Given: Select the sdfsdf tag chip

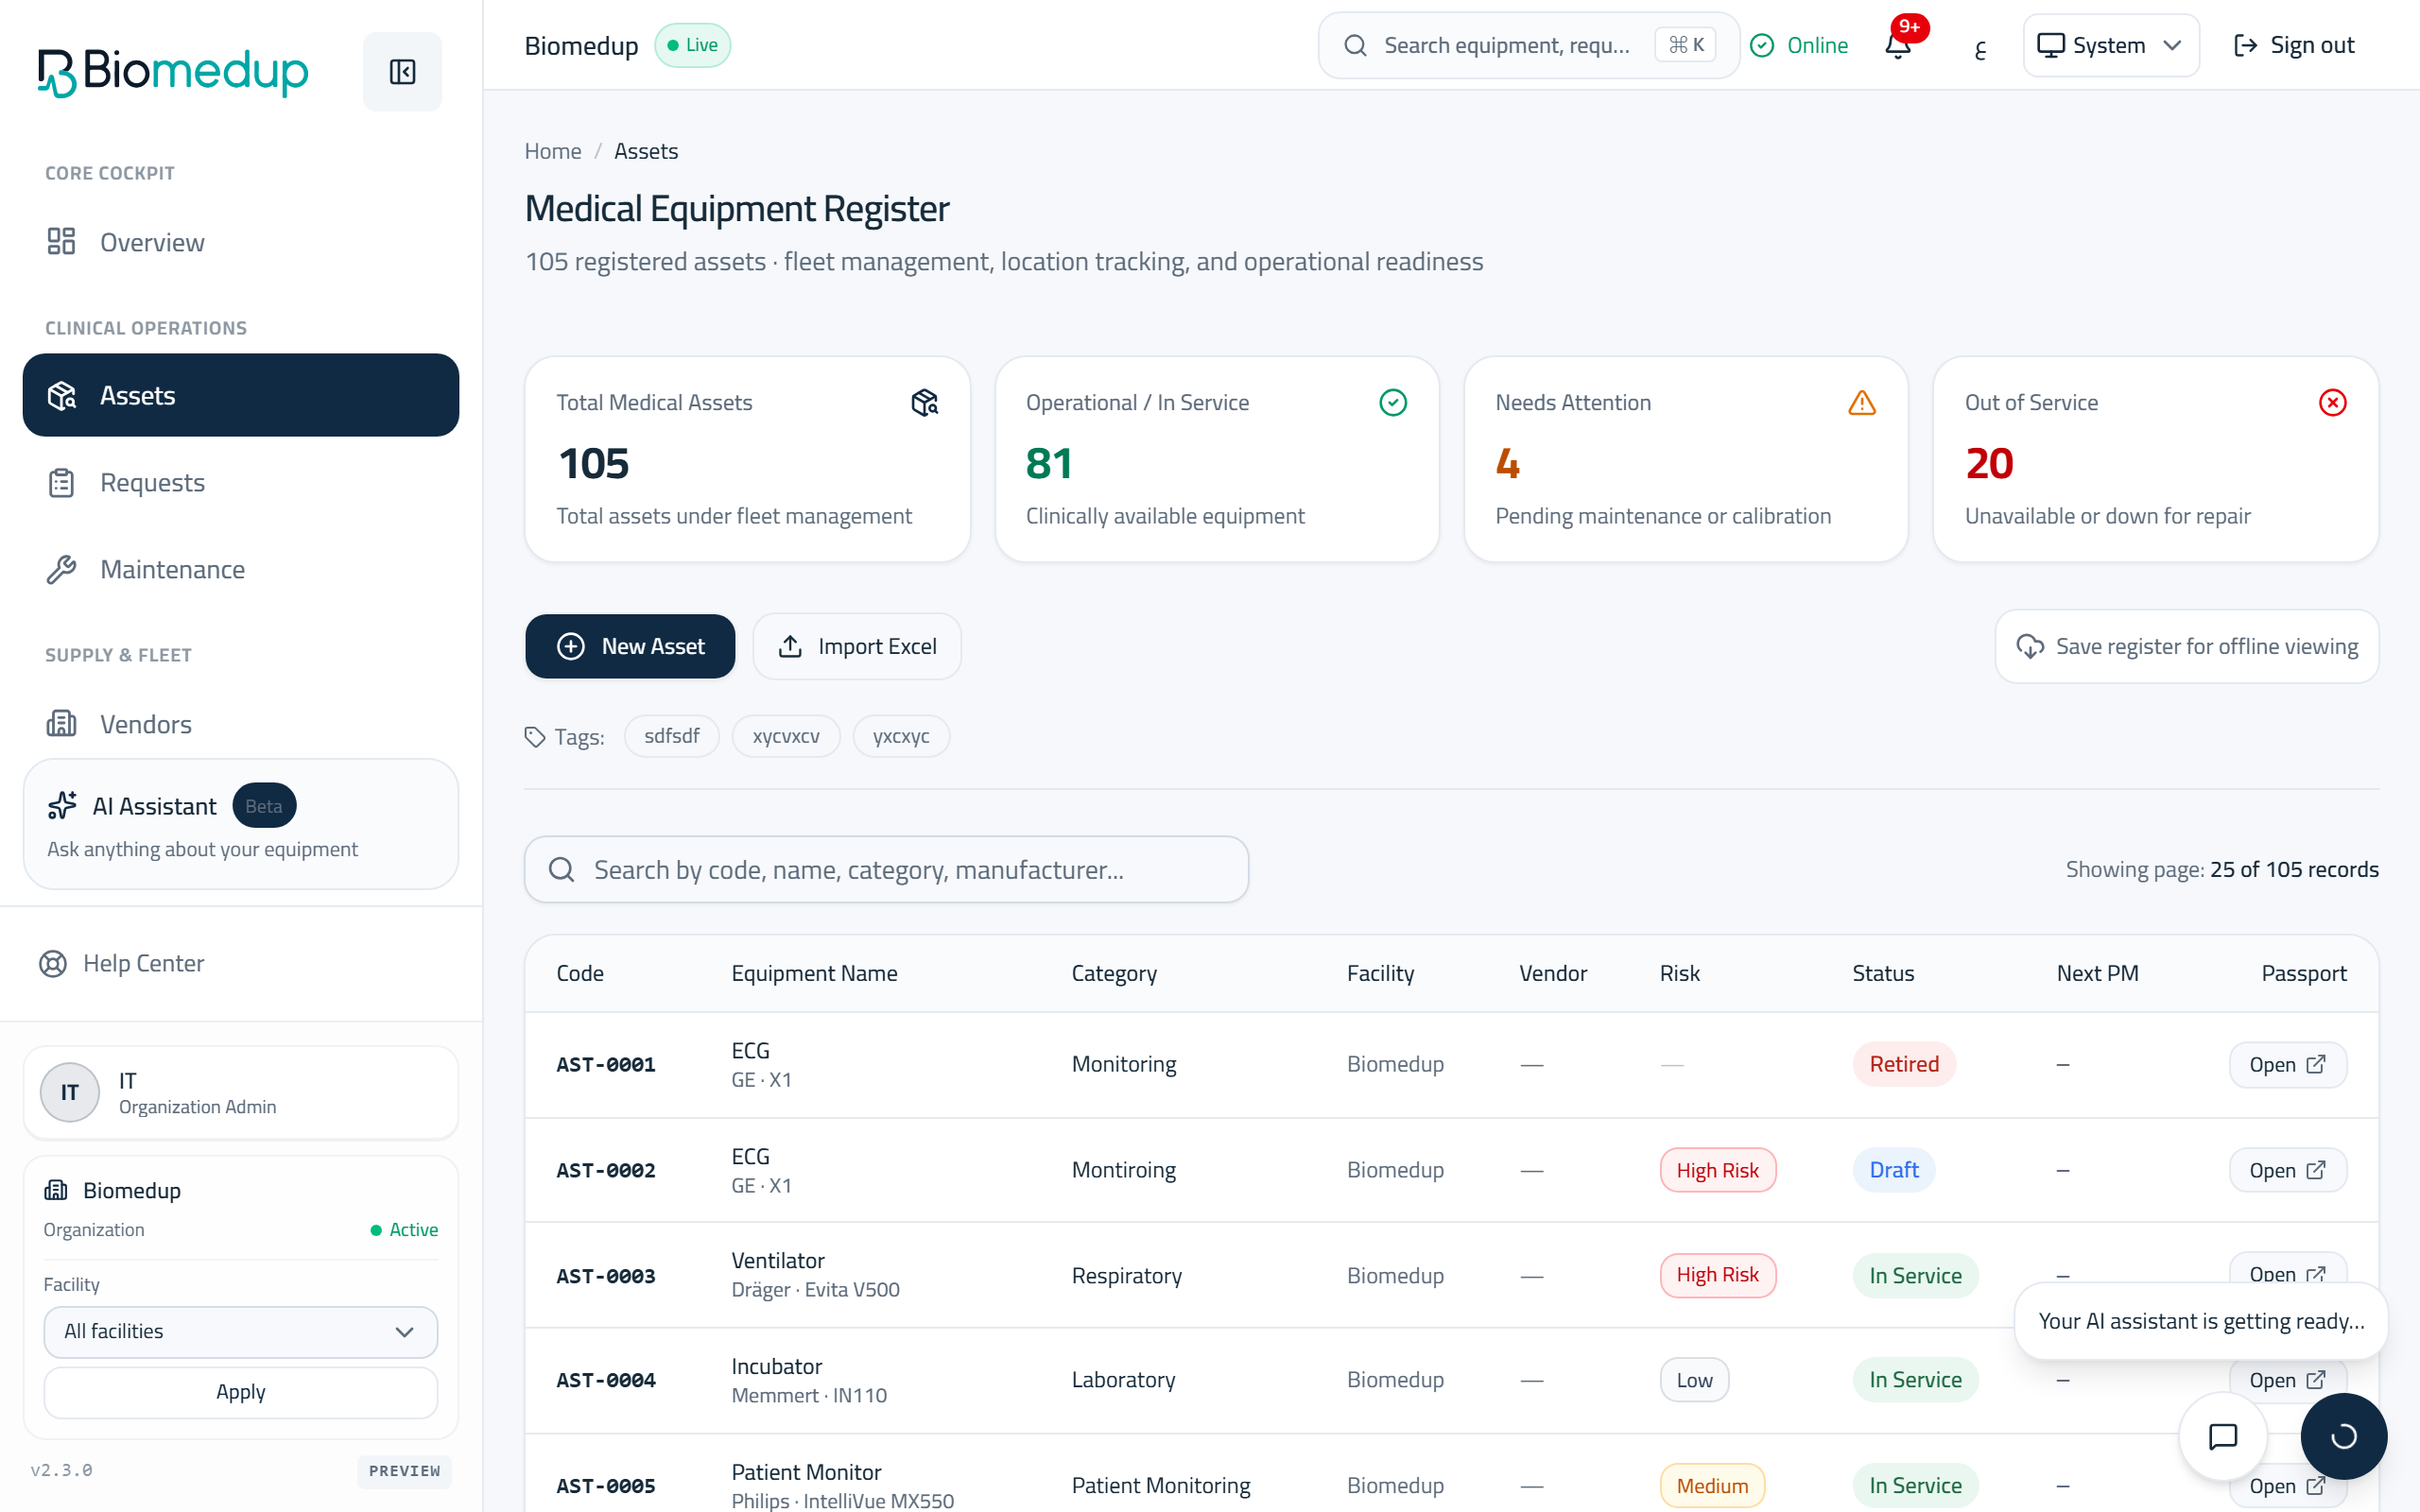Looking at the screenshot, I should [672, 736].
